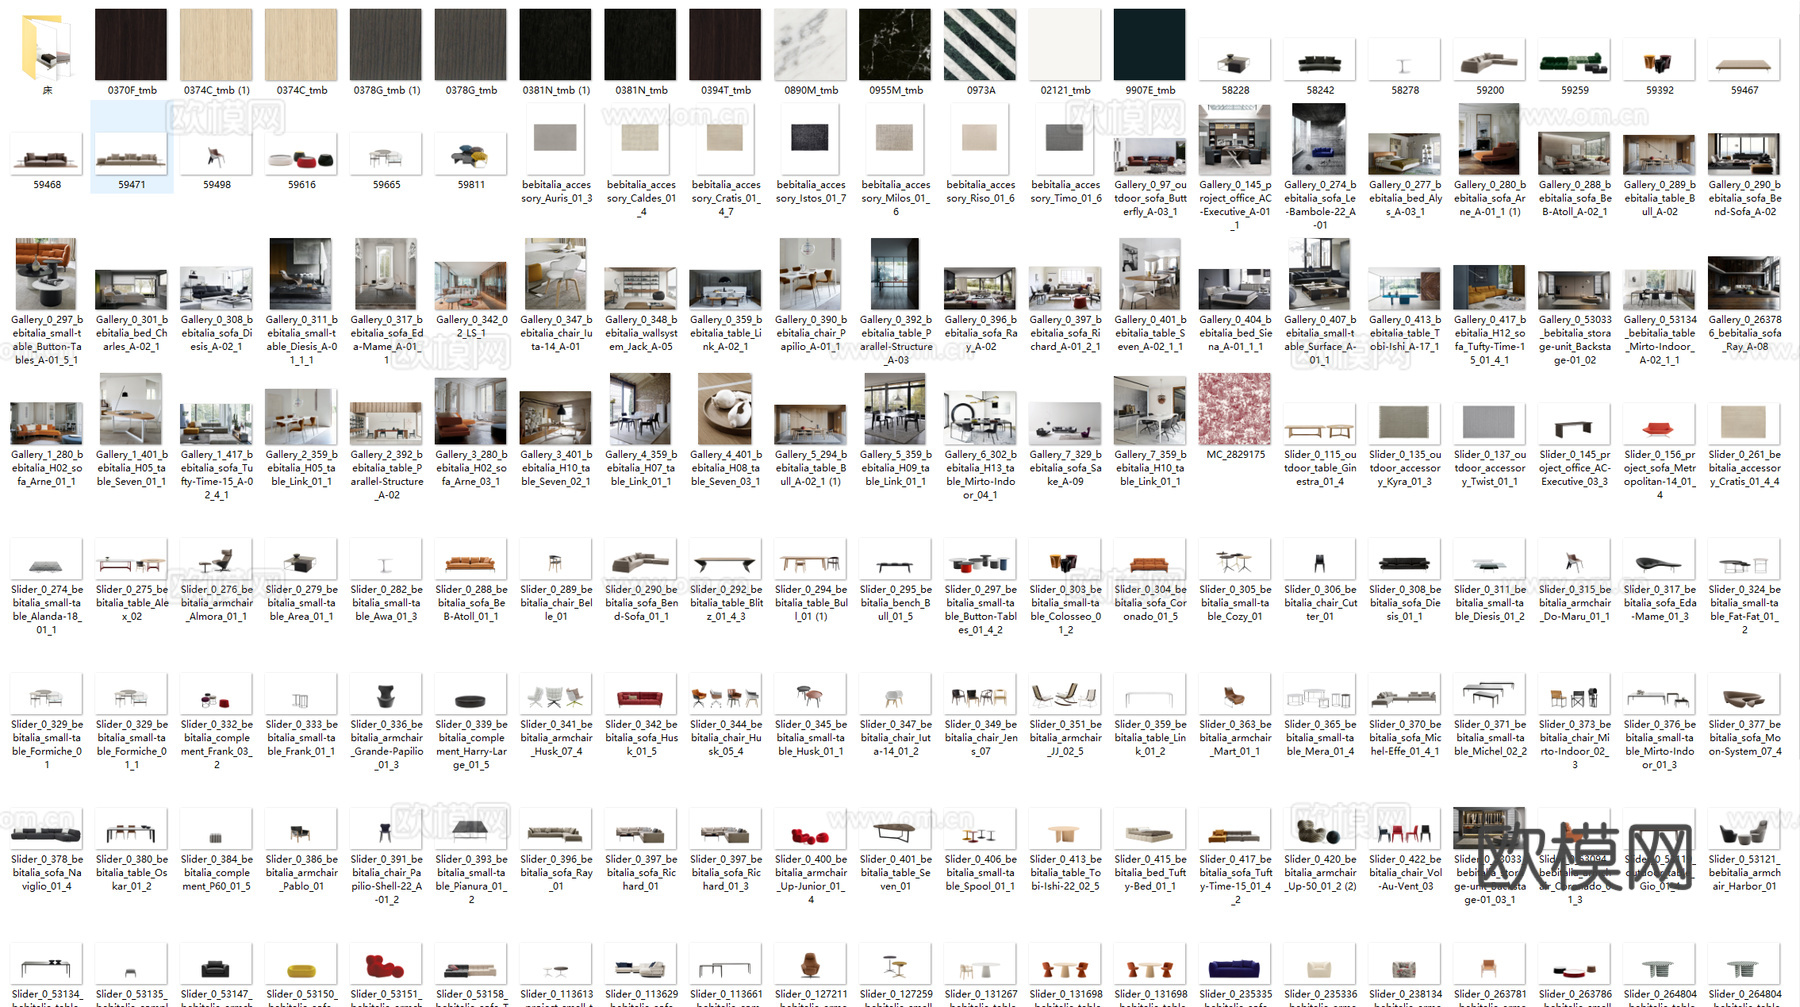1800x1007 pixels.
Task: Select the 9907E_tmb dark teal swatch
Action: coord(1150,45)
